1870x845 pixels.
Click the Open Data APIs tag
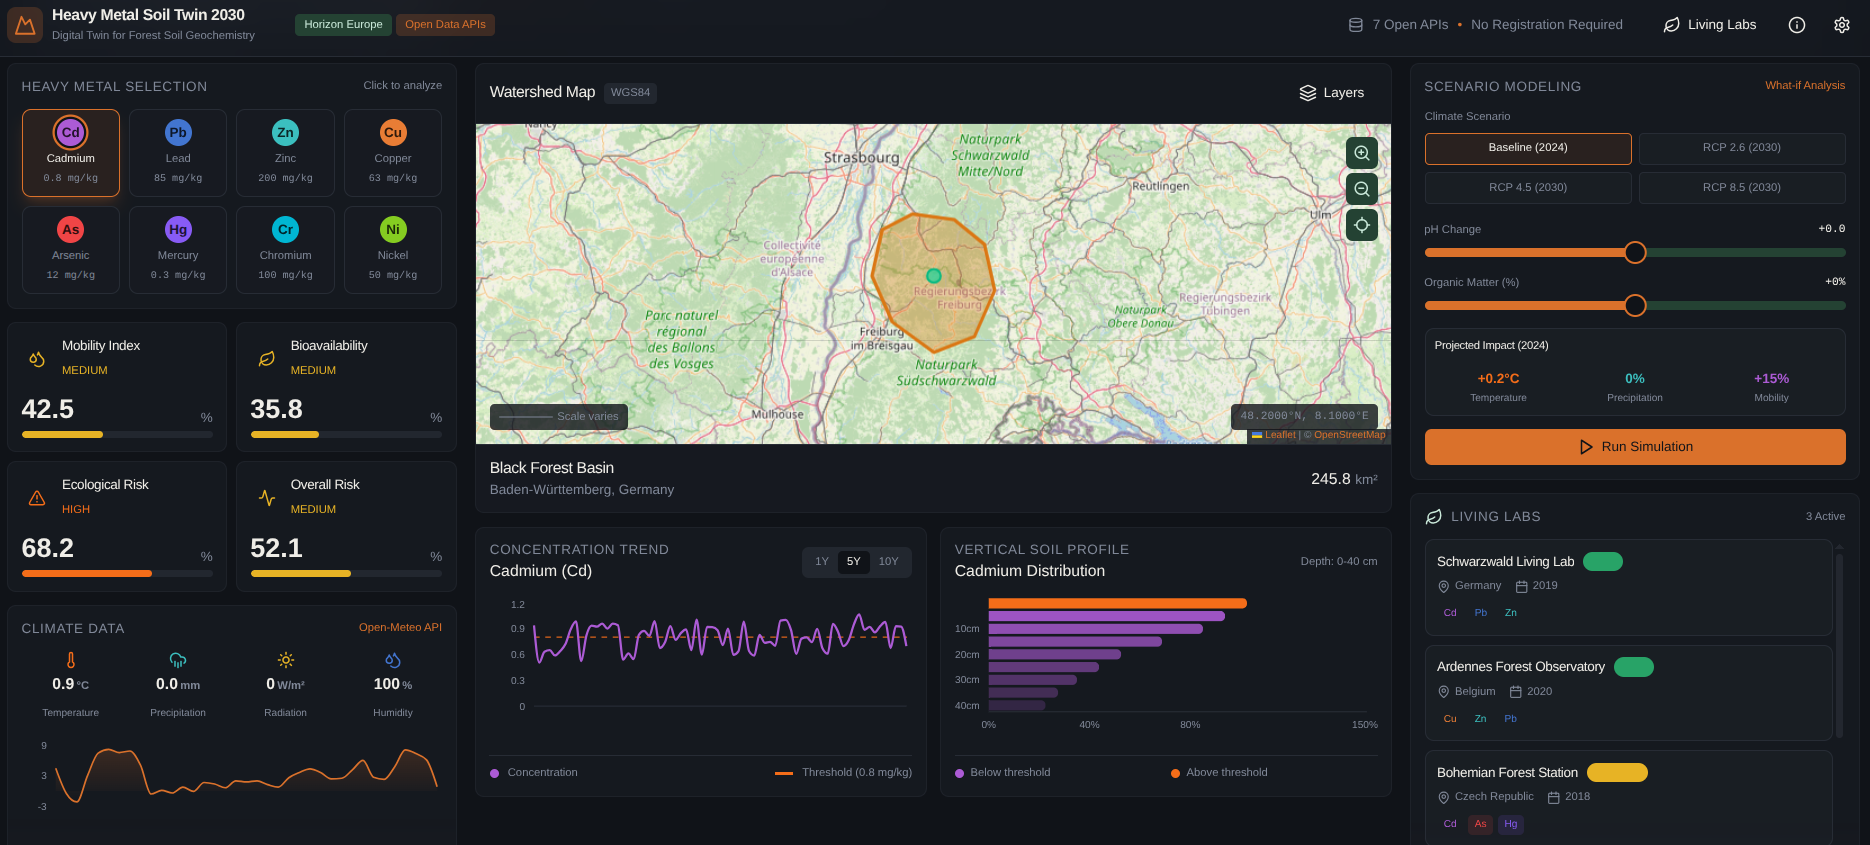[445, 25]
